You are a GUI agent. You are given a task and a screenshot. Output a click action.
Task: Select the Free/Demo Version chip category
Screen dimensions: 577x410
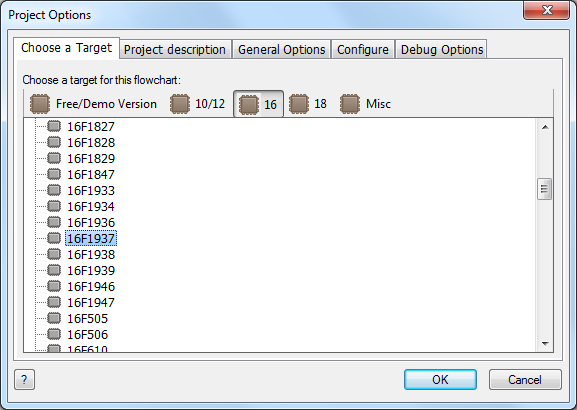[93, 104]
